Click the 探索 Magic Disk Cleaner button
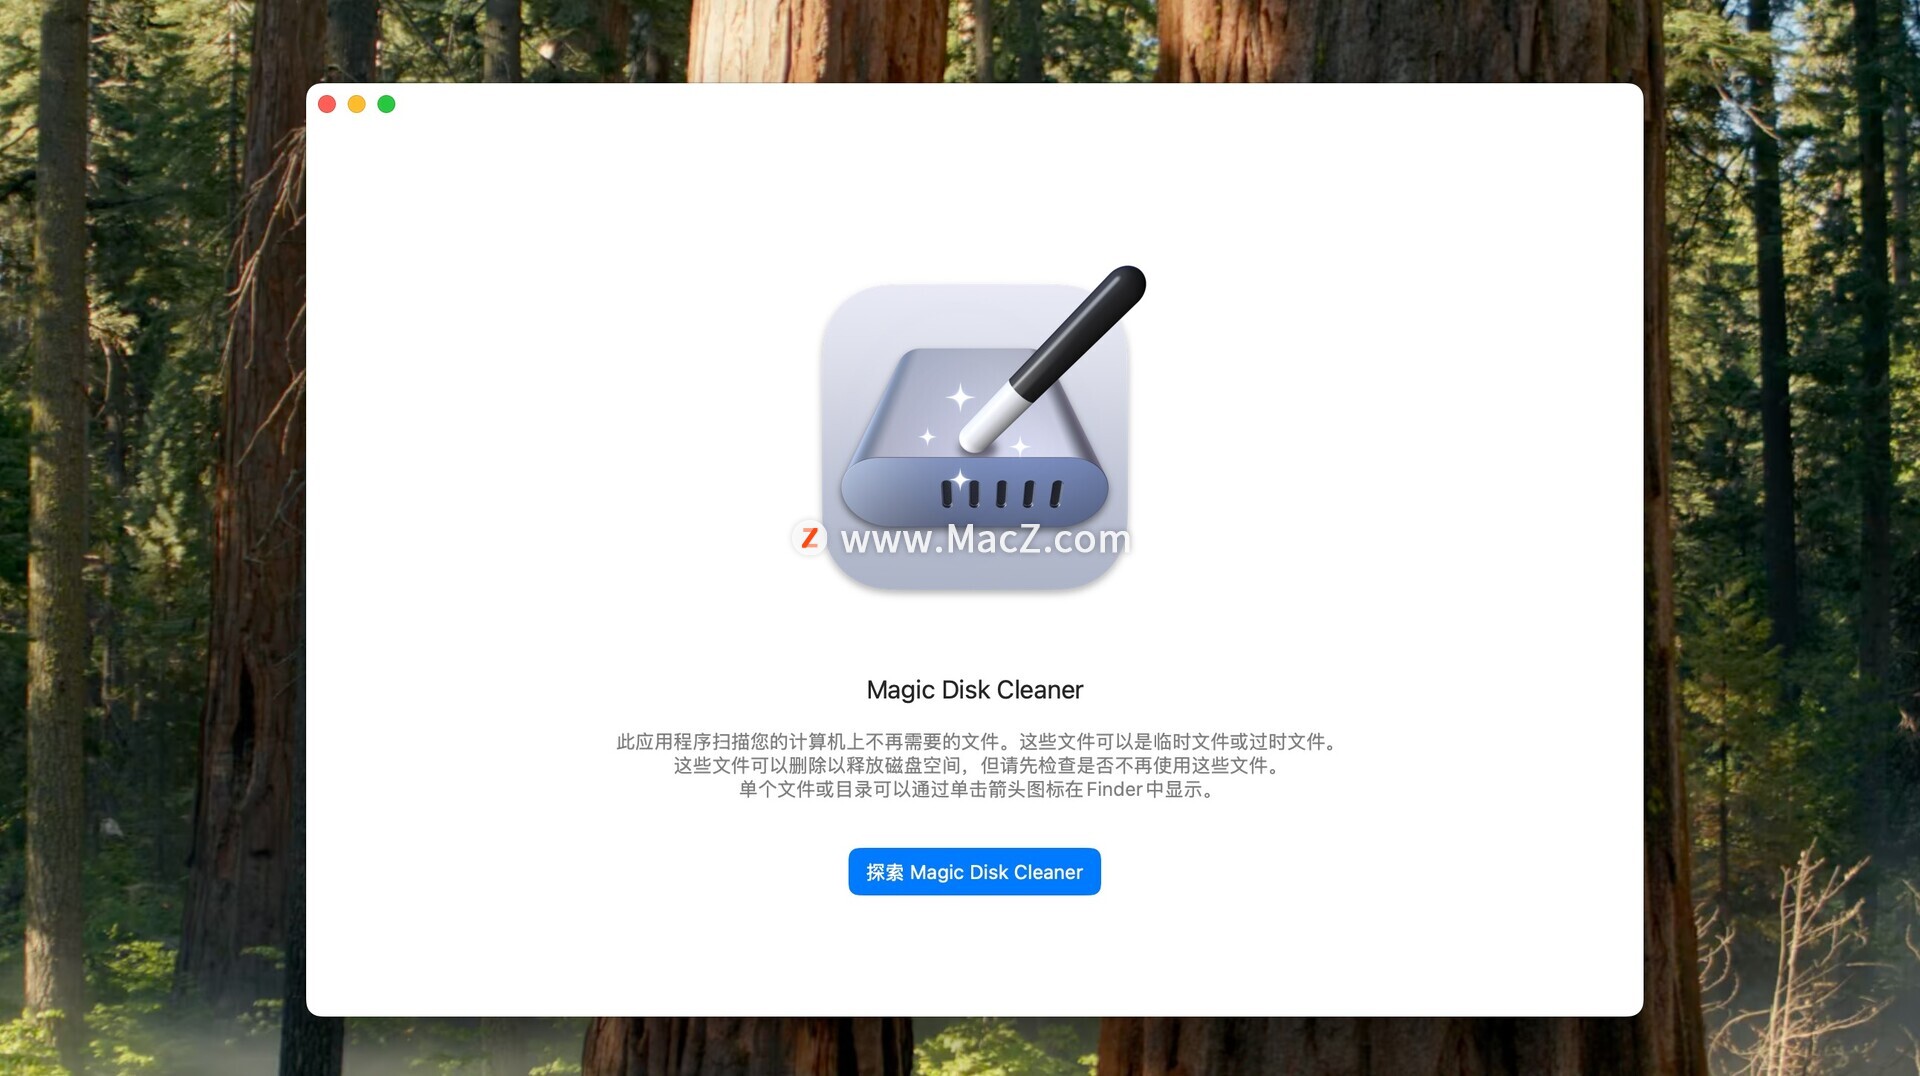1920x1076 pixels. (x=974, y=872)
